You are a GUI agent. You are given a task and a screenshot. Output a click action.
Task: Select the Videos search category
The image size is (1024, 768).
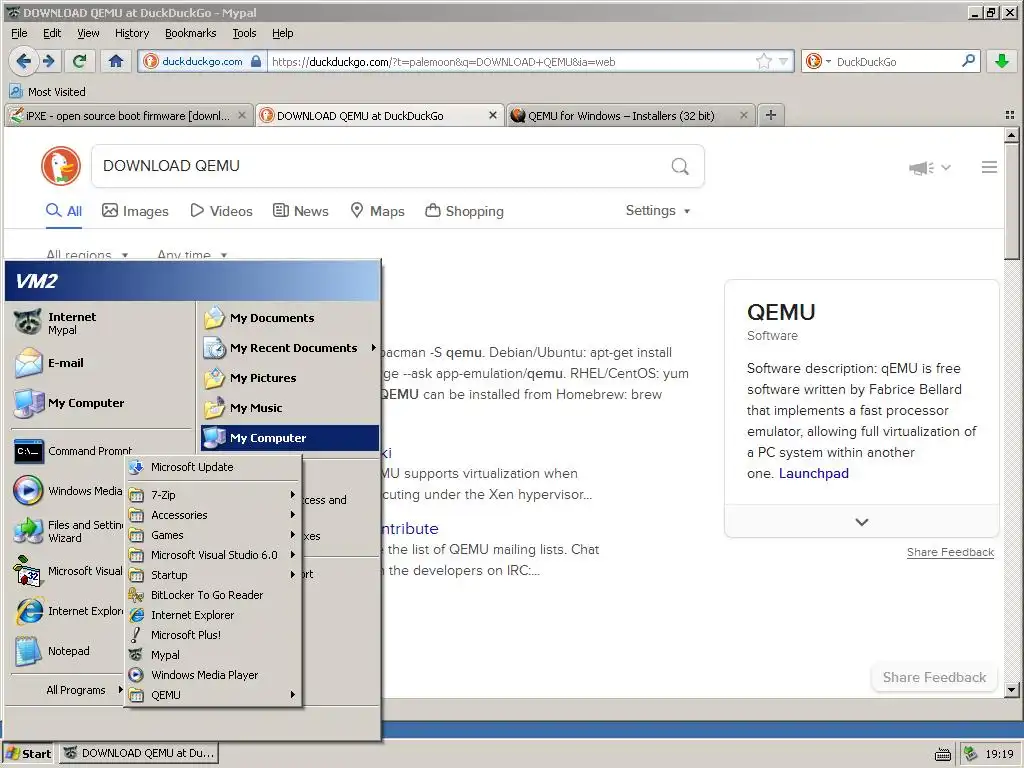(x=221, y=211)
